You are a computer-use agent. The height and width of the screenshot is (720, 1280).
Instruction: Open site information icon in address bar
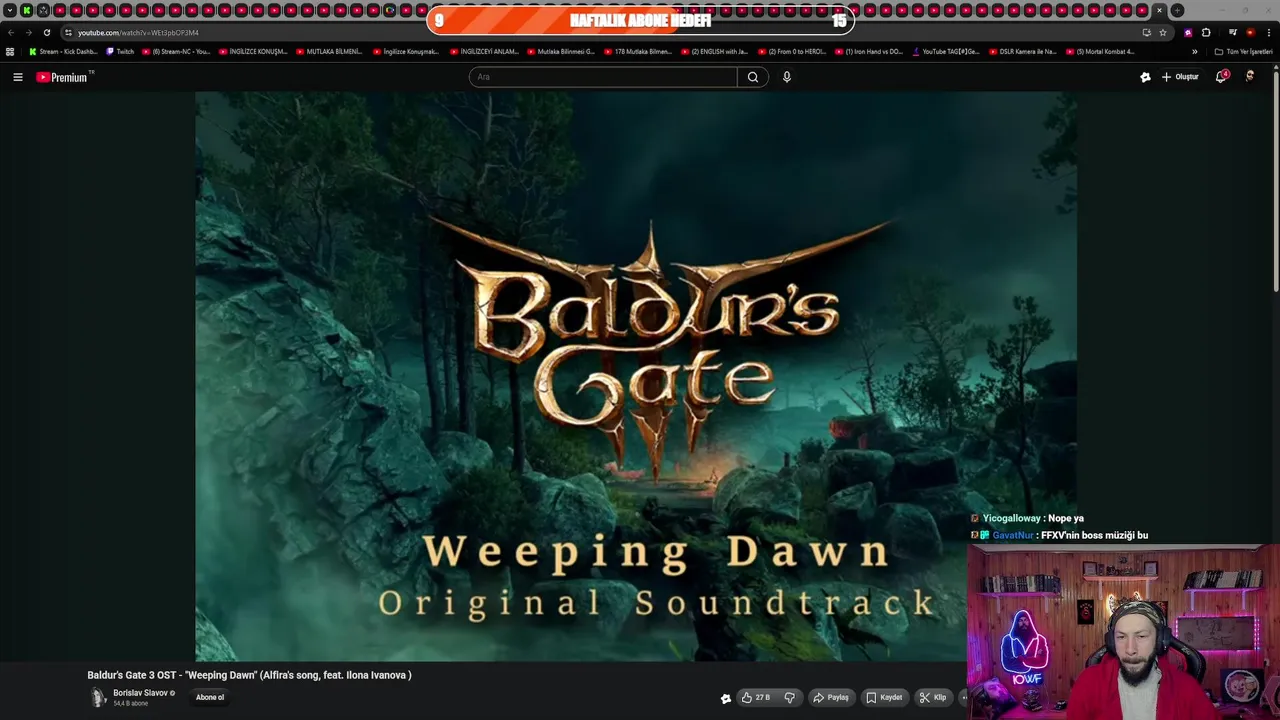[68, 32]
